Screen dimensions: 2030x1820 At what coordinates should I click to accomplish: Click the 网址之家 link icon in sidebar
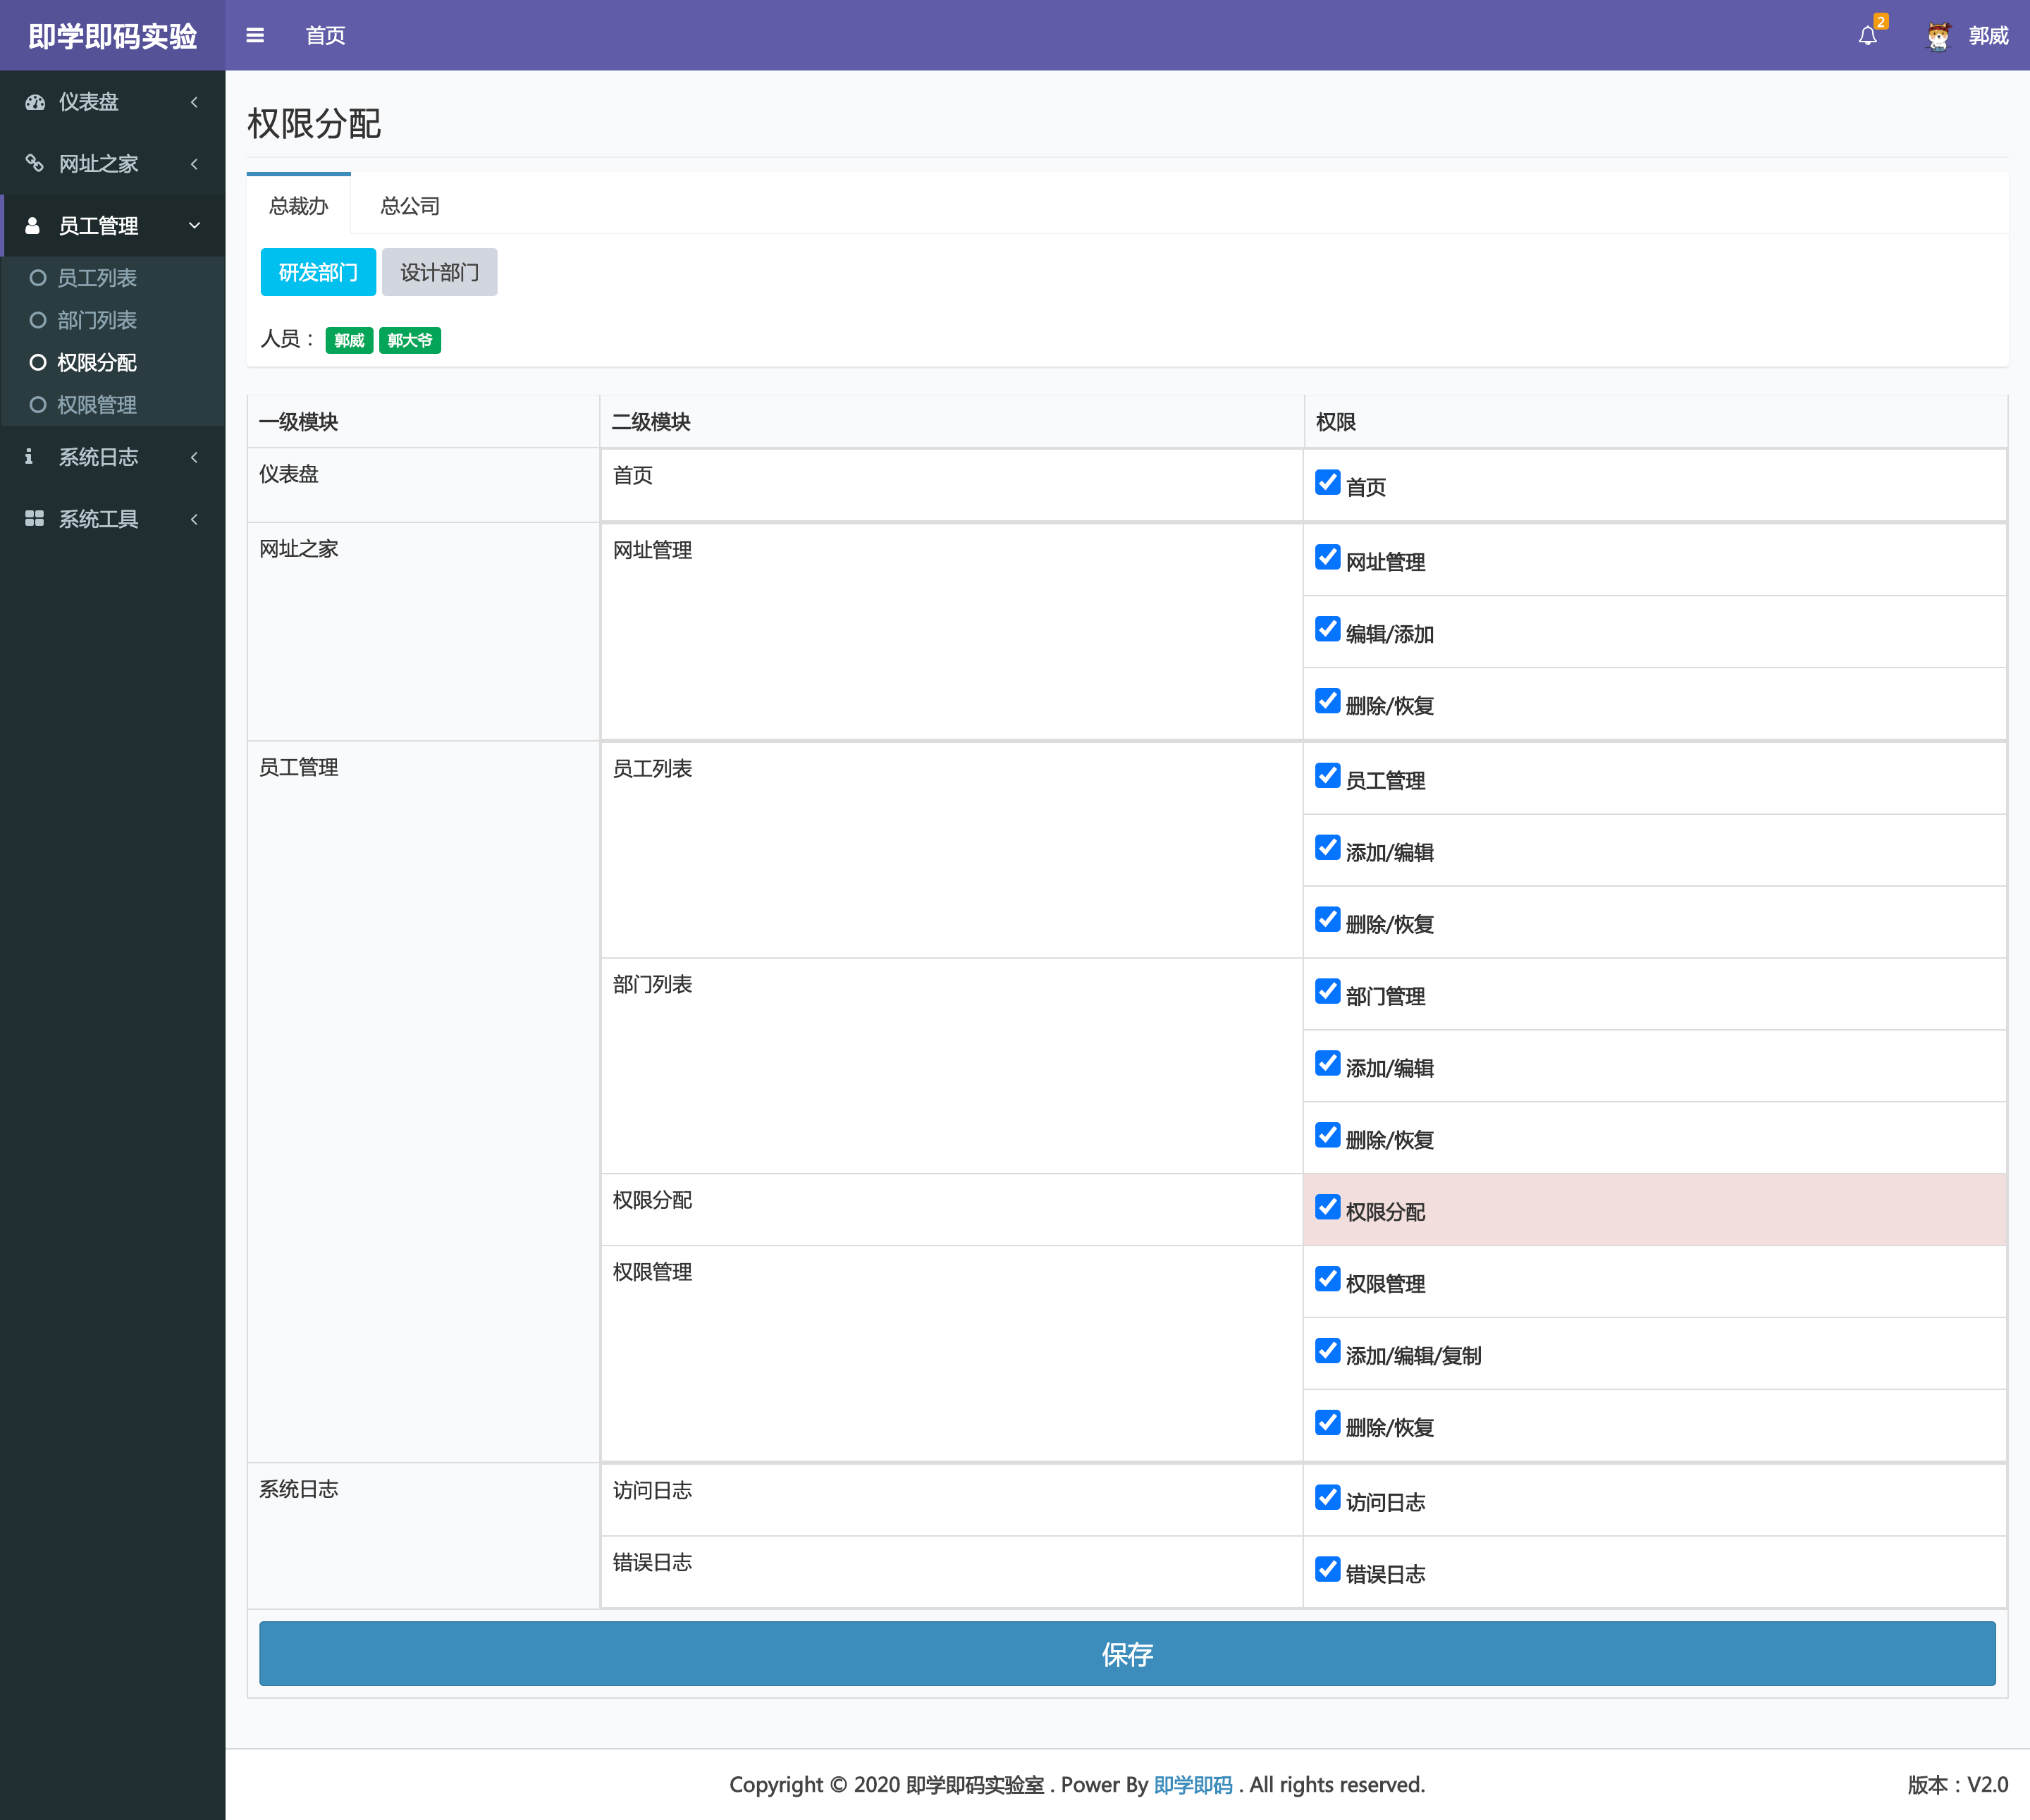click(x=35, y=163)
